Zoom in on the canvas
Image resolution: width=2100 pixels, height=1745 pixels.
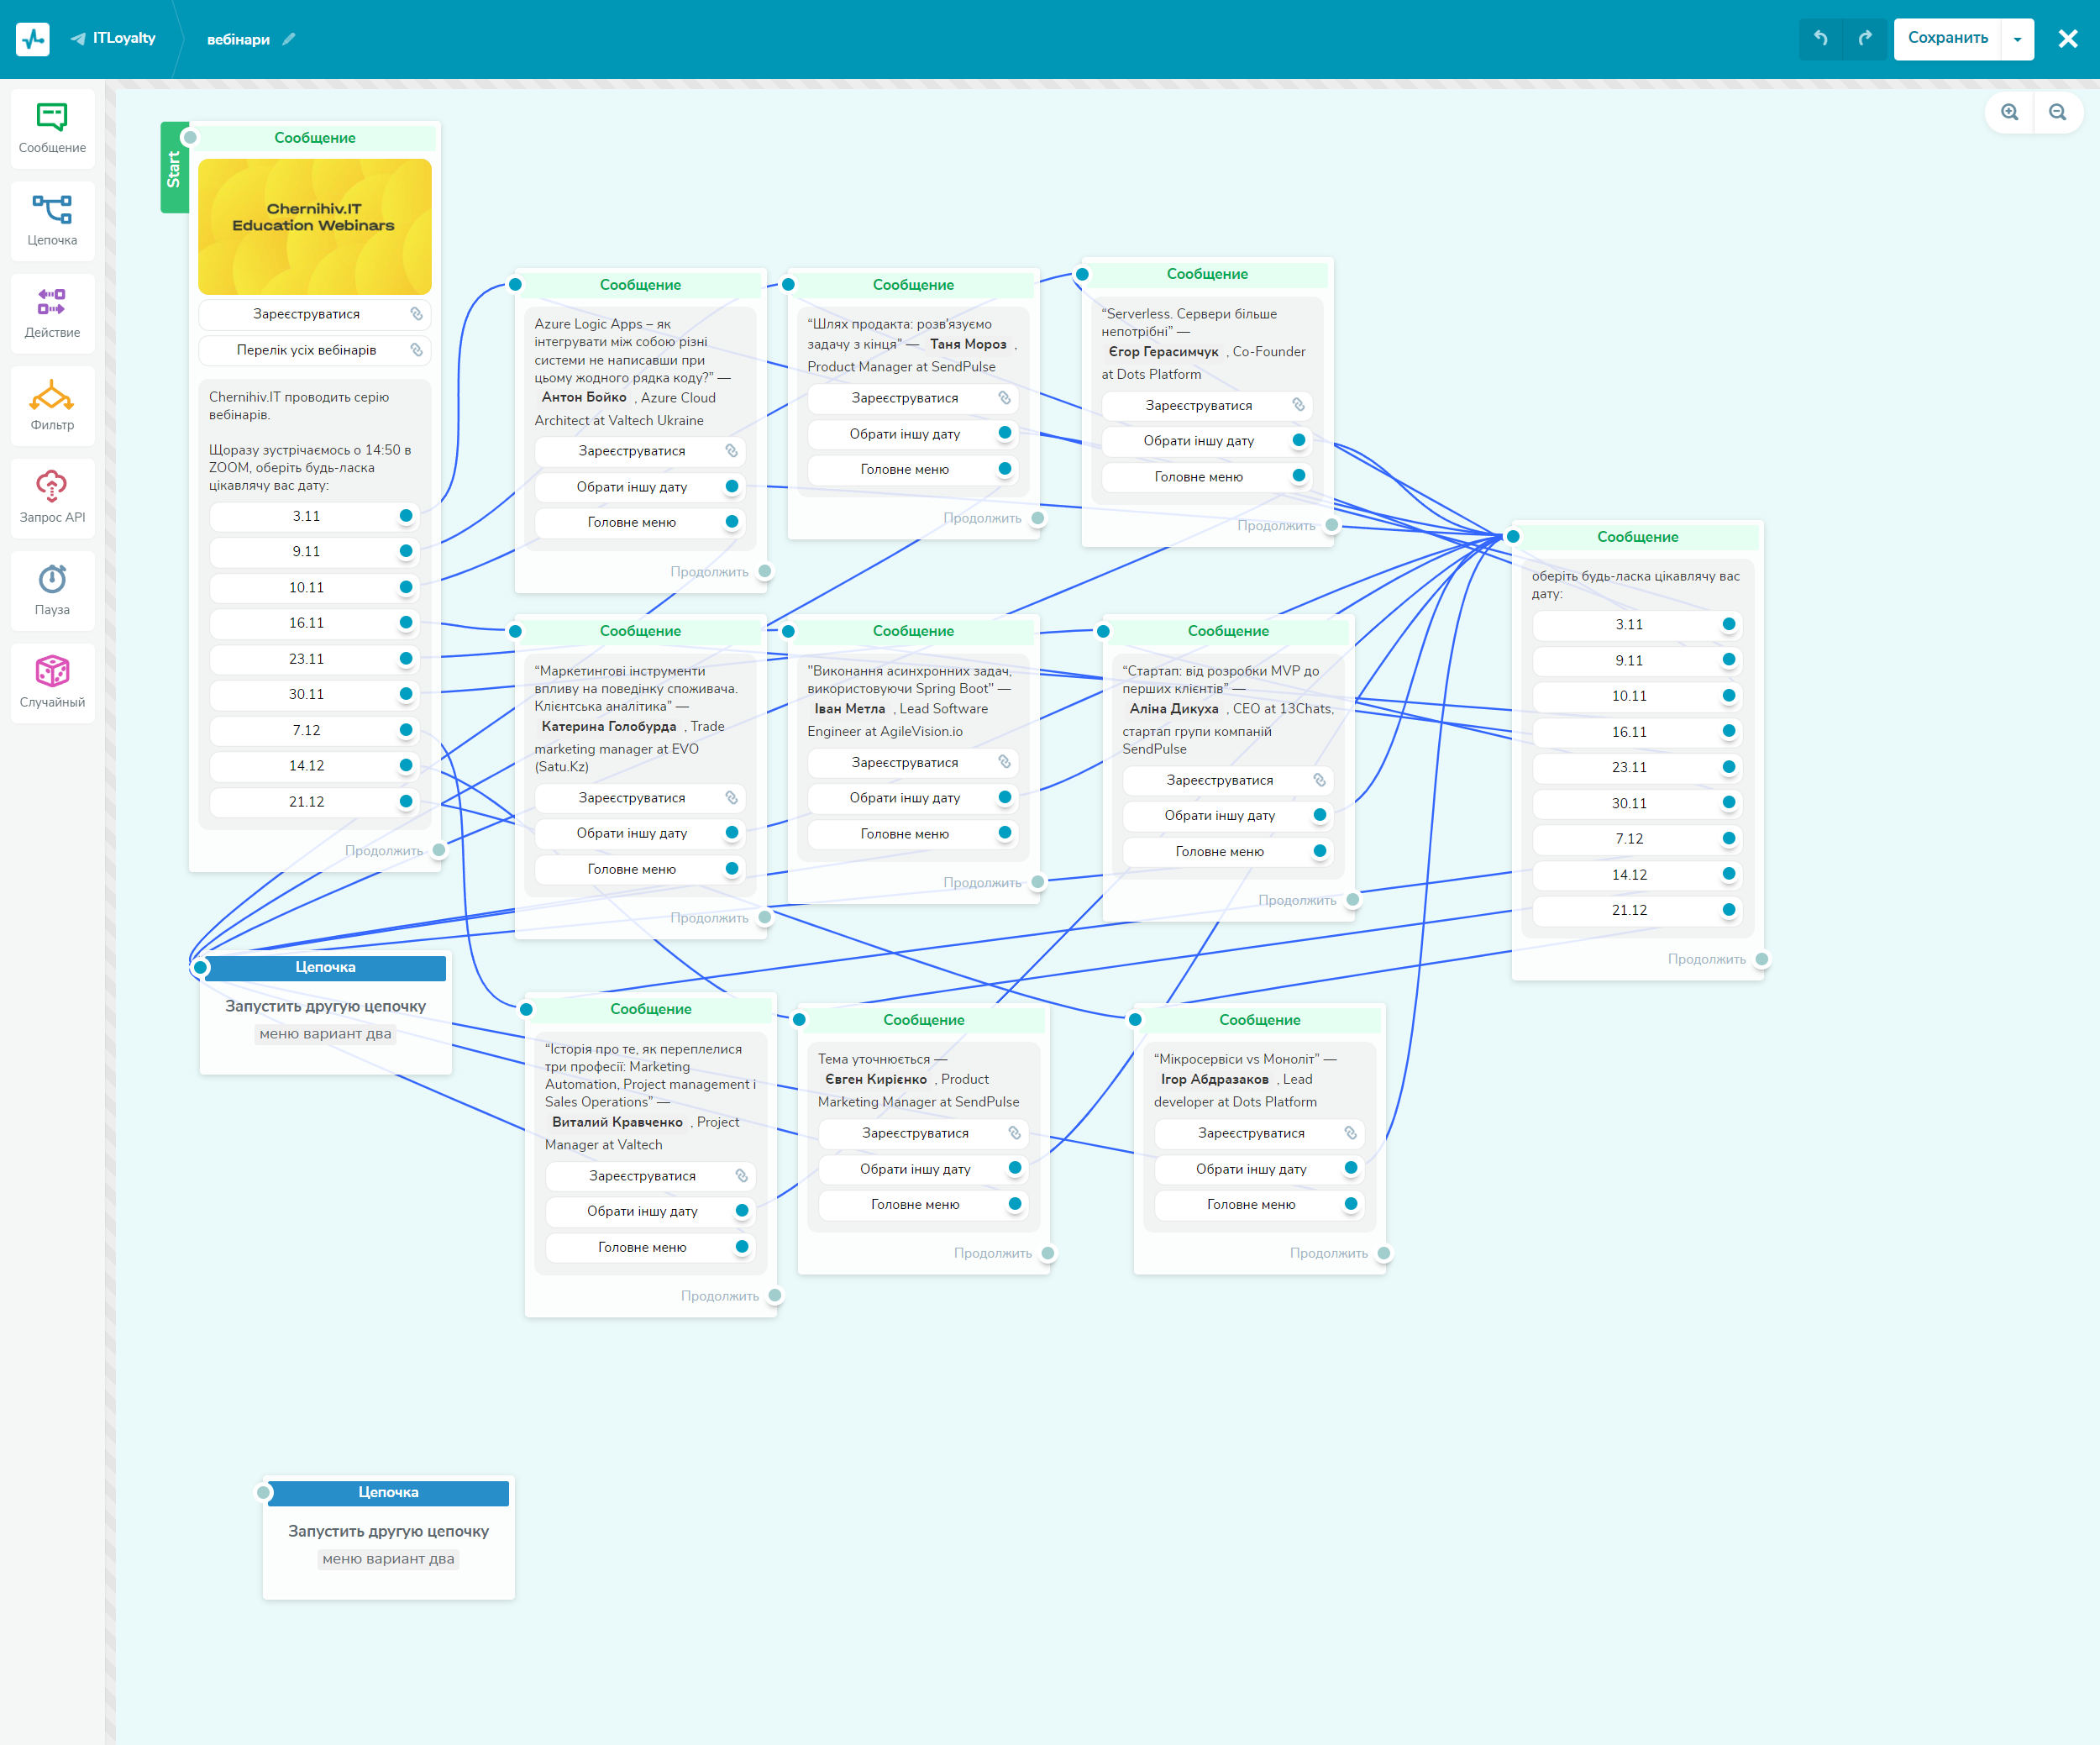point(2009,112)
